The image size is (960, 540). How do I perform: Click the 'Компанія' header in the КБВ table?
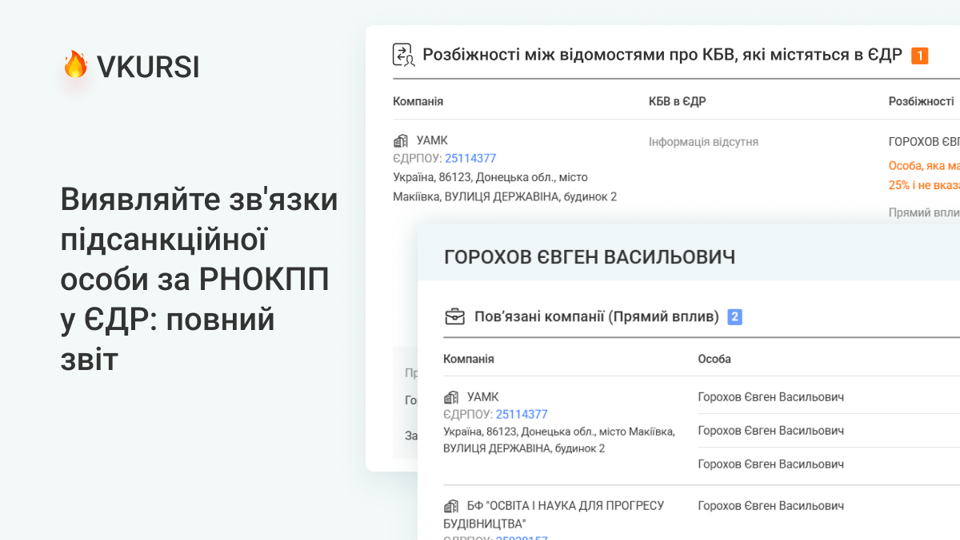(x=418, y=101)
